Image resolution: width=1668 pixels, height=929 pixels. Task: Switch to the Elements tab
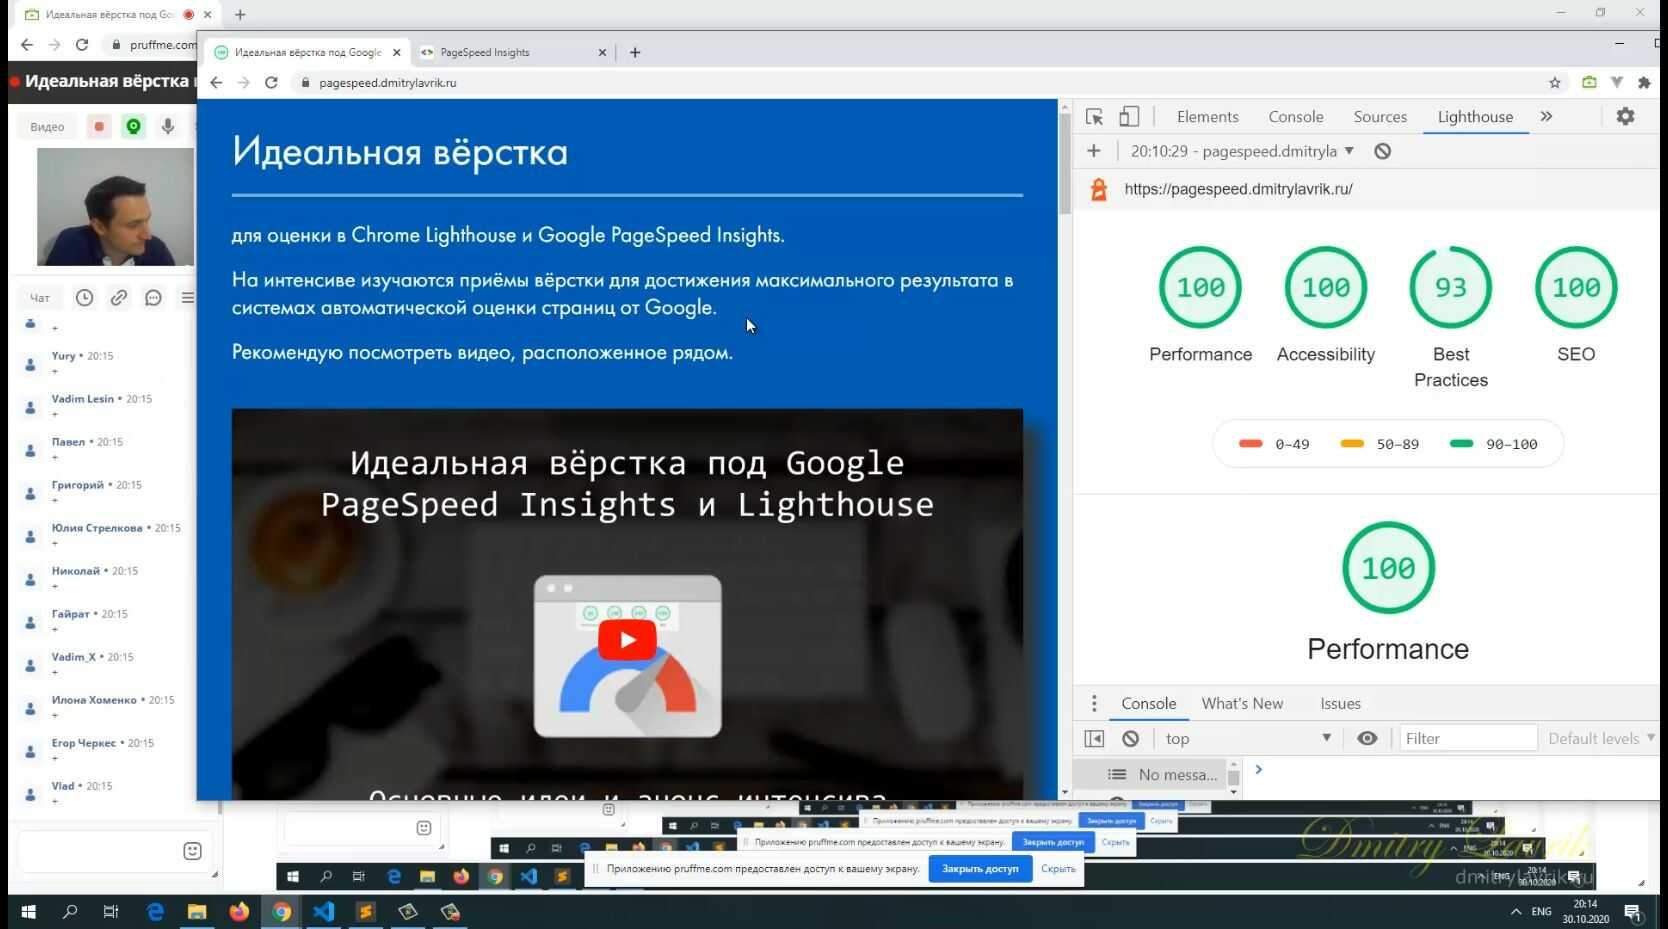tap(1208, 117)
